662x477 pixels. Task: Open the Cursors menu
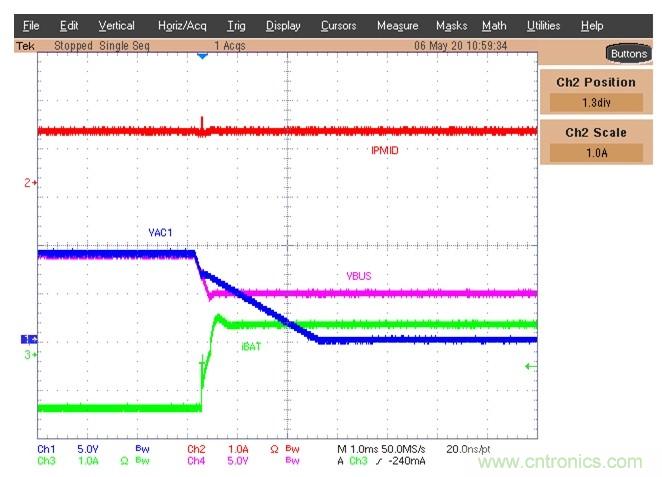tap(338, 25)
